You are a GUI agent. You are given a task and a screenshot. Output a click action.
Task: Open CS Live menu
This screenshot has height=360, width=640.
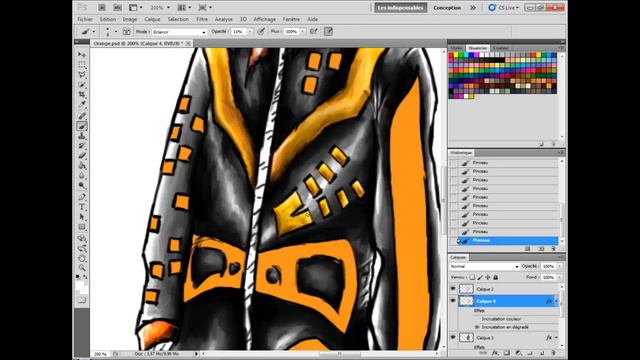[x=504, y=7]
